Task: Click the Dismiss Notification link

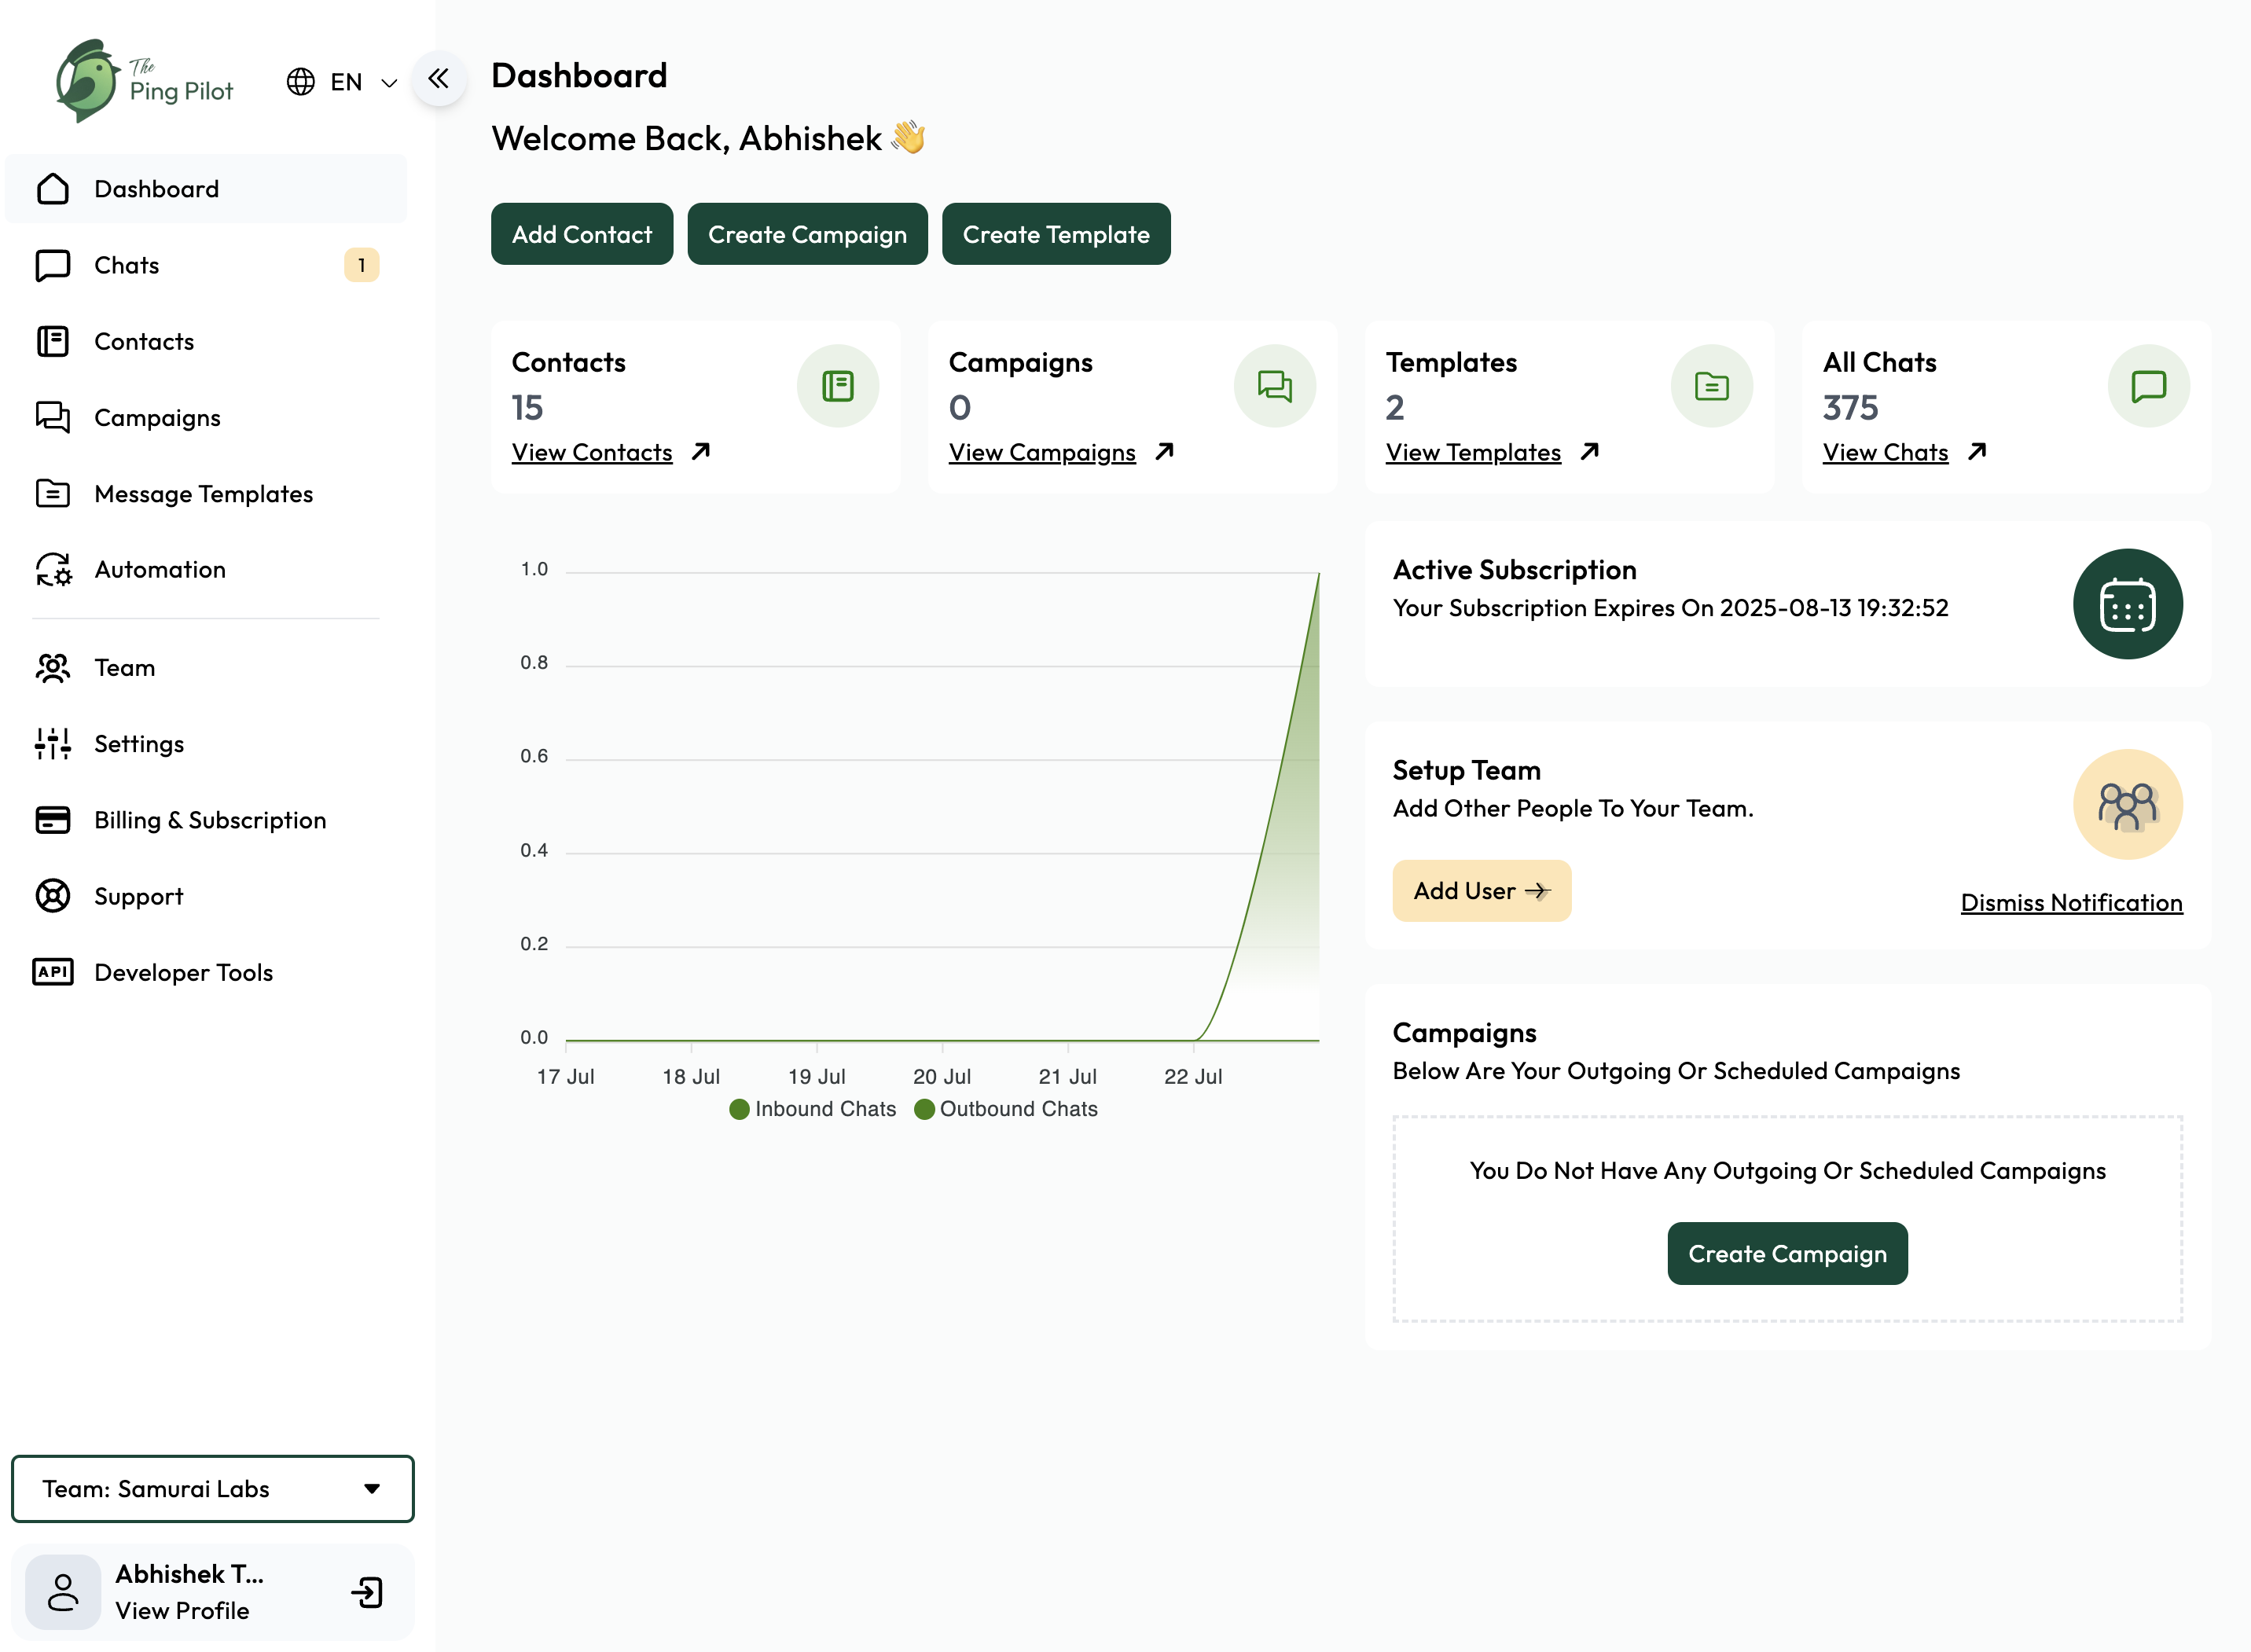Action: point(2072,902)
